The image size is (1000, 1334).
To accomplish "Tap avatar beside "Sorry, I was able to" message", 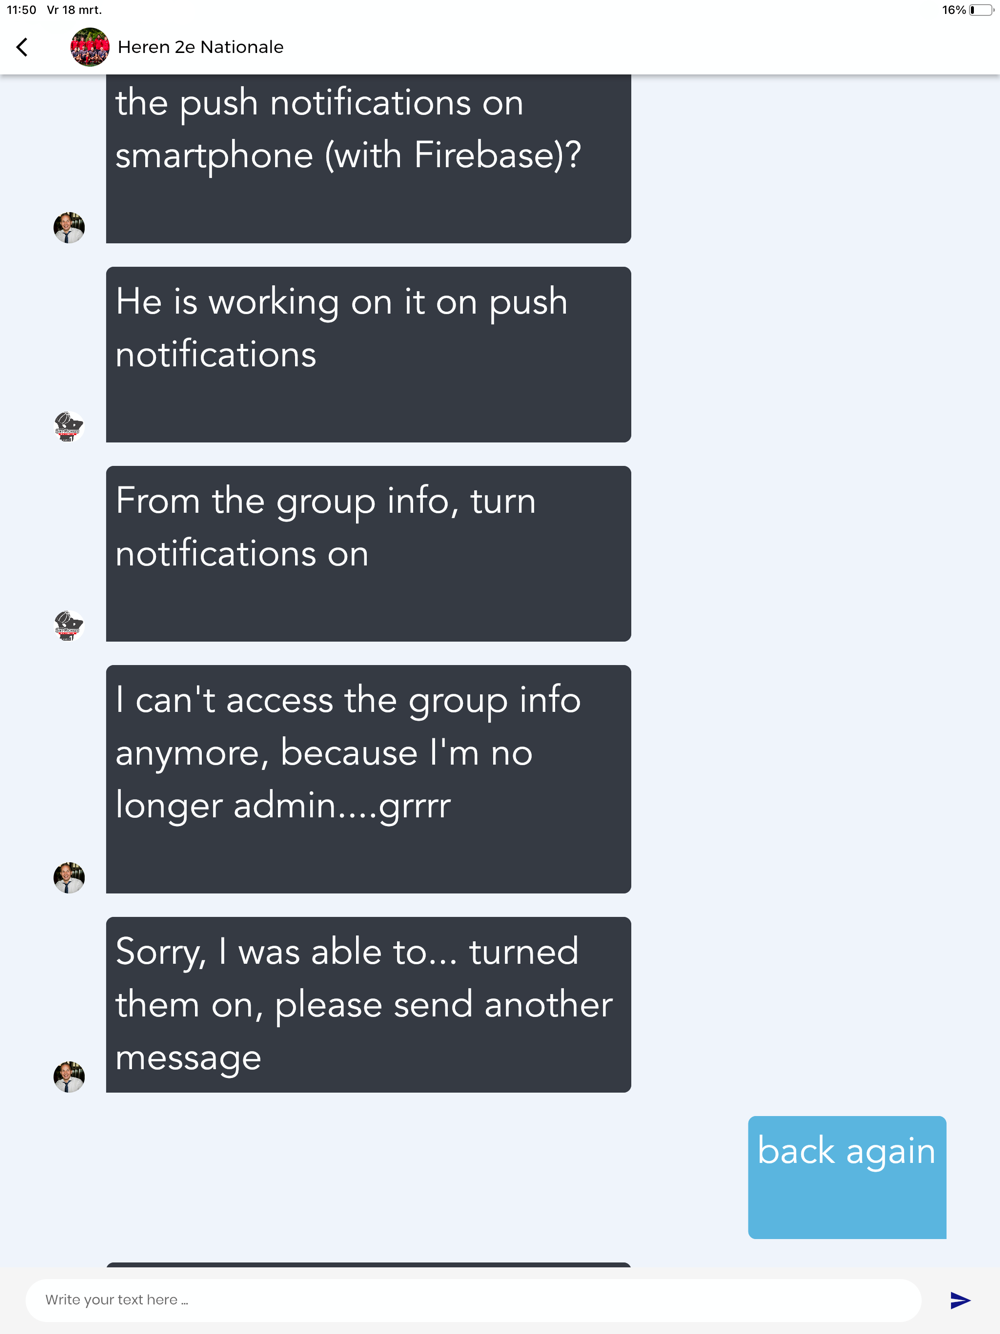I will pyautogui.click(x=69, y=1076).
